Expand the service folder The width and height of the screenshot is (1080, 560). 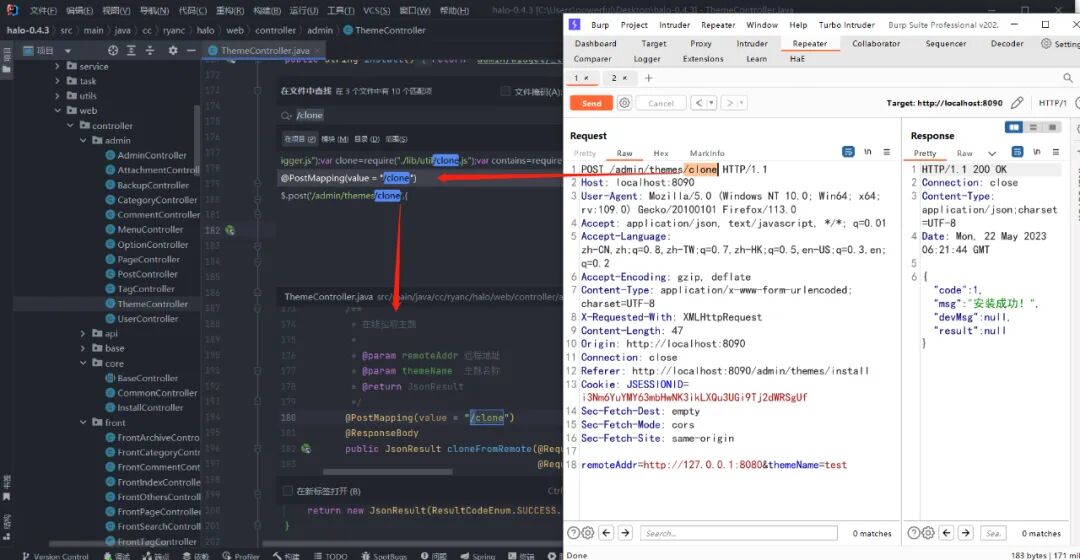point(57,66)
